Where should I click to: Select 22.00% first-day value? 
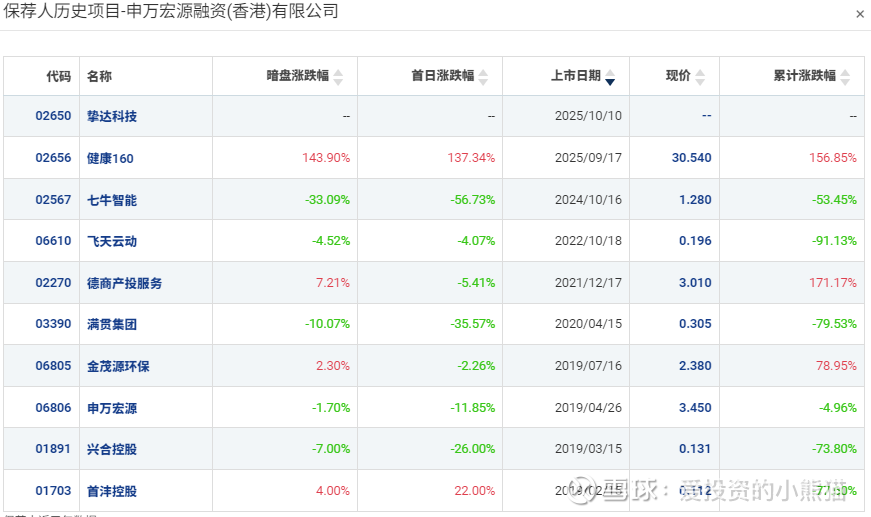click(474, 491)
